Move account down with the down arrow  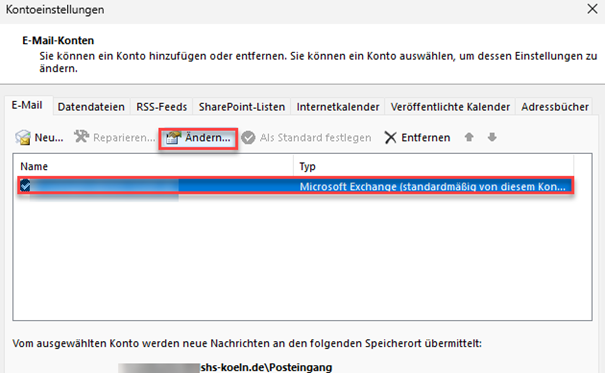point(492,137)
